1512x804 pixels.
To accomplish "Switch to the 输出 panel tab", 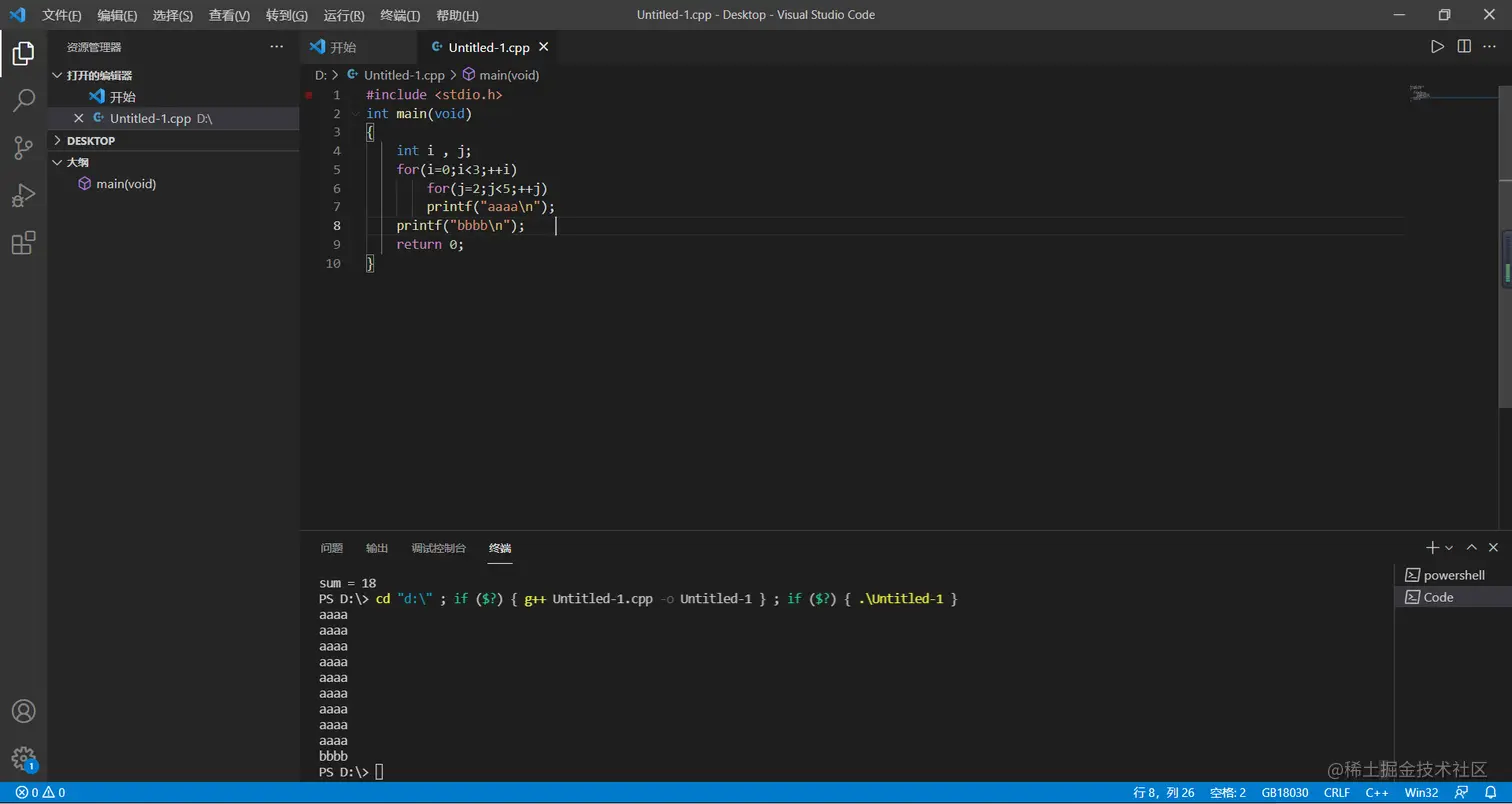I will tap(377, 548).
